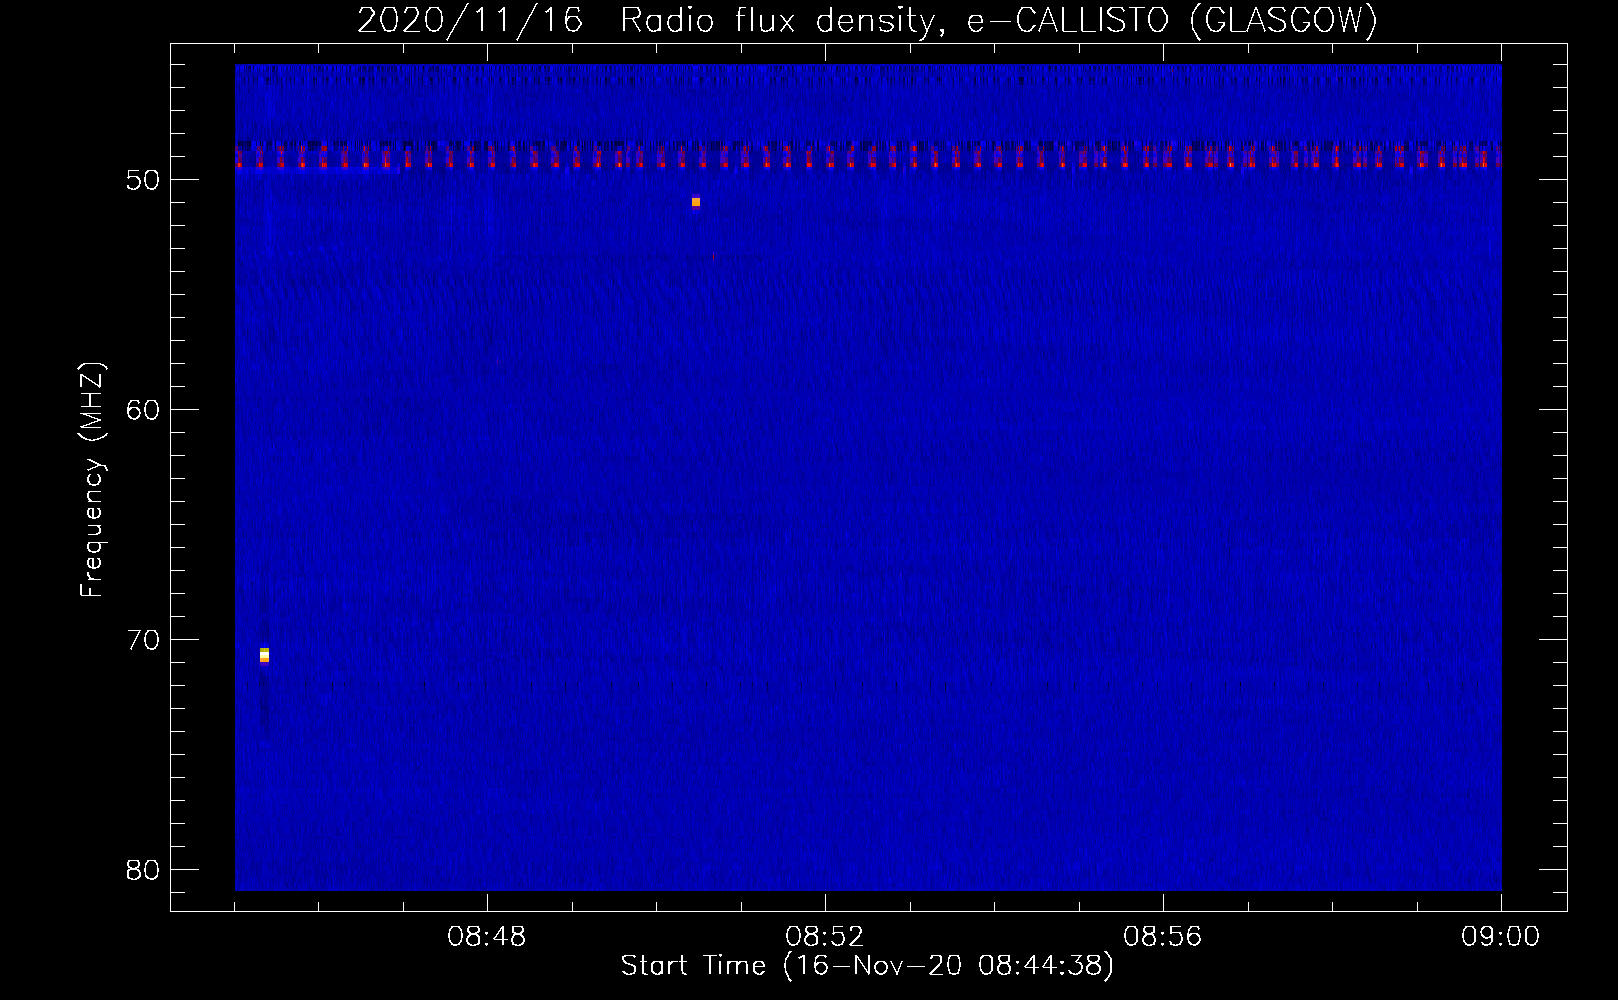Click the e-CALLISTO text in the title
Viewport: 1618px width, 1000px height.
[x=1068, y=20]
